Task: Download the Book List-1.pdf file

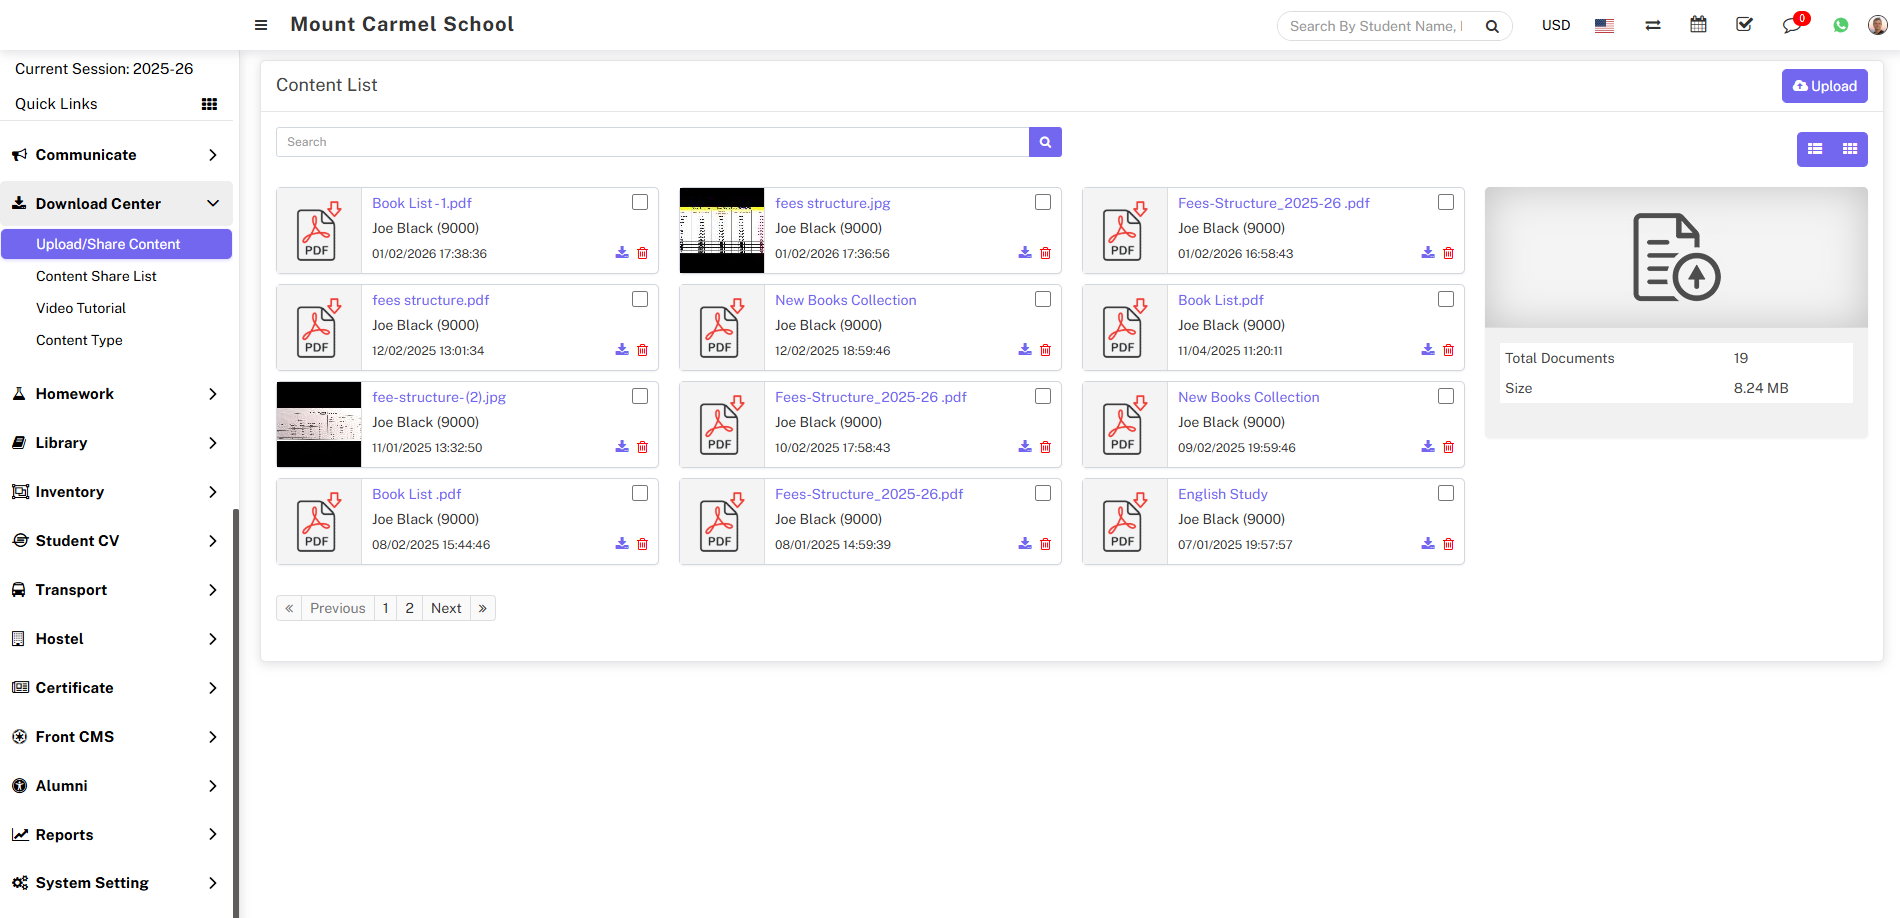Action: pos(622,253)
